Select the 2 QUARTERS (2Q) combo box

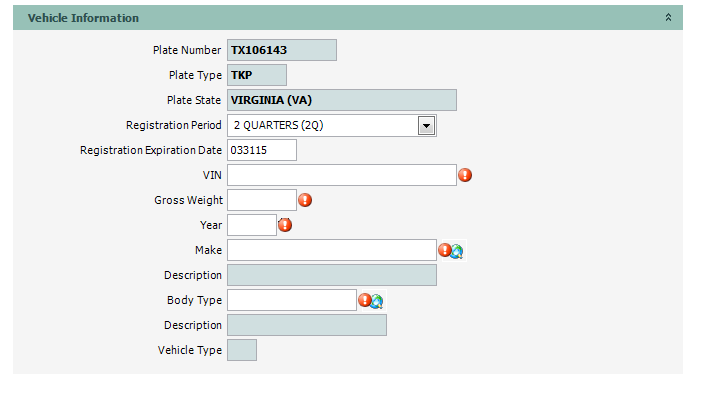click(332, 126)
